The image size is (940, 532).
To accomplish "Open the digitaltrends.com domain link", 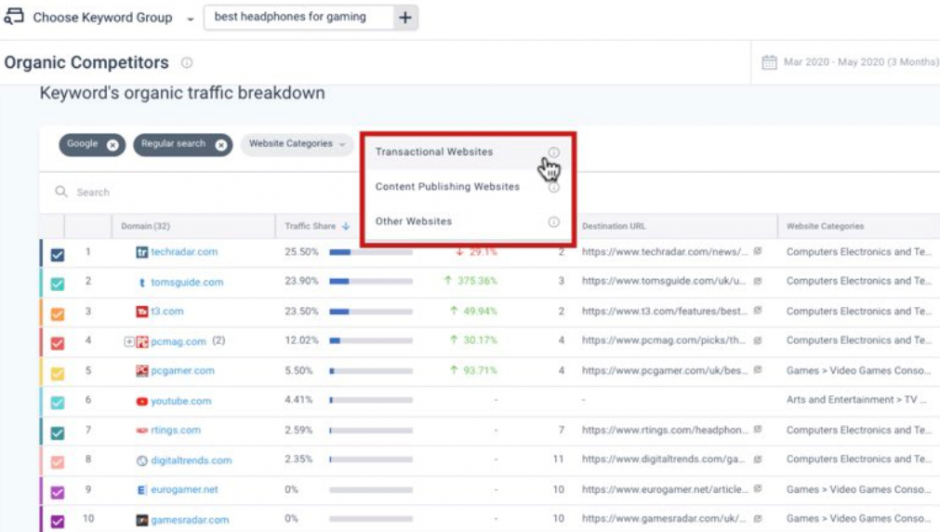I will click(191, 460).
